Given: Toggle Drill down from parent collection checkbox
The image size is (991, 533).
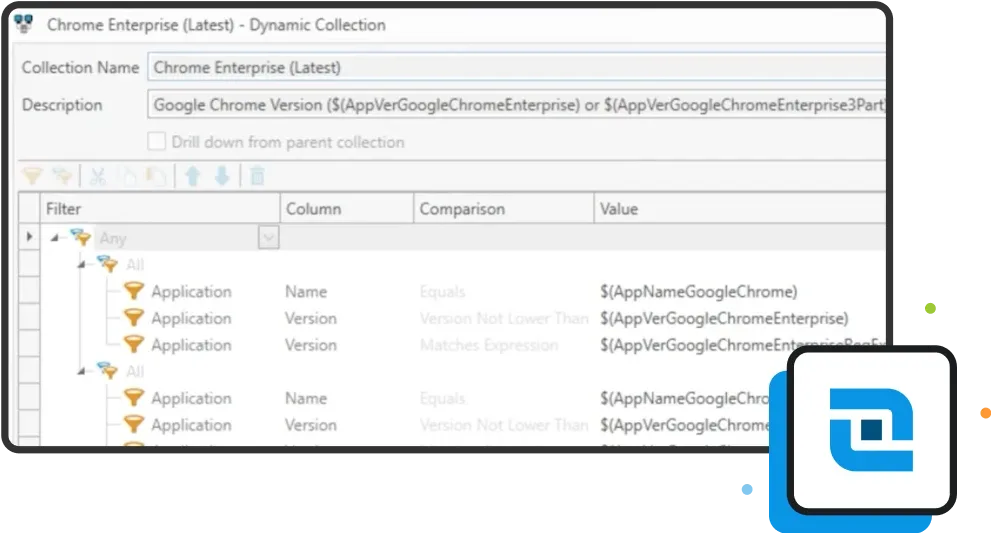Looking at the screenshot, I should pyautogui.click(x=157, y=141).
